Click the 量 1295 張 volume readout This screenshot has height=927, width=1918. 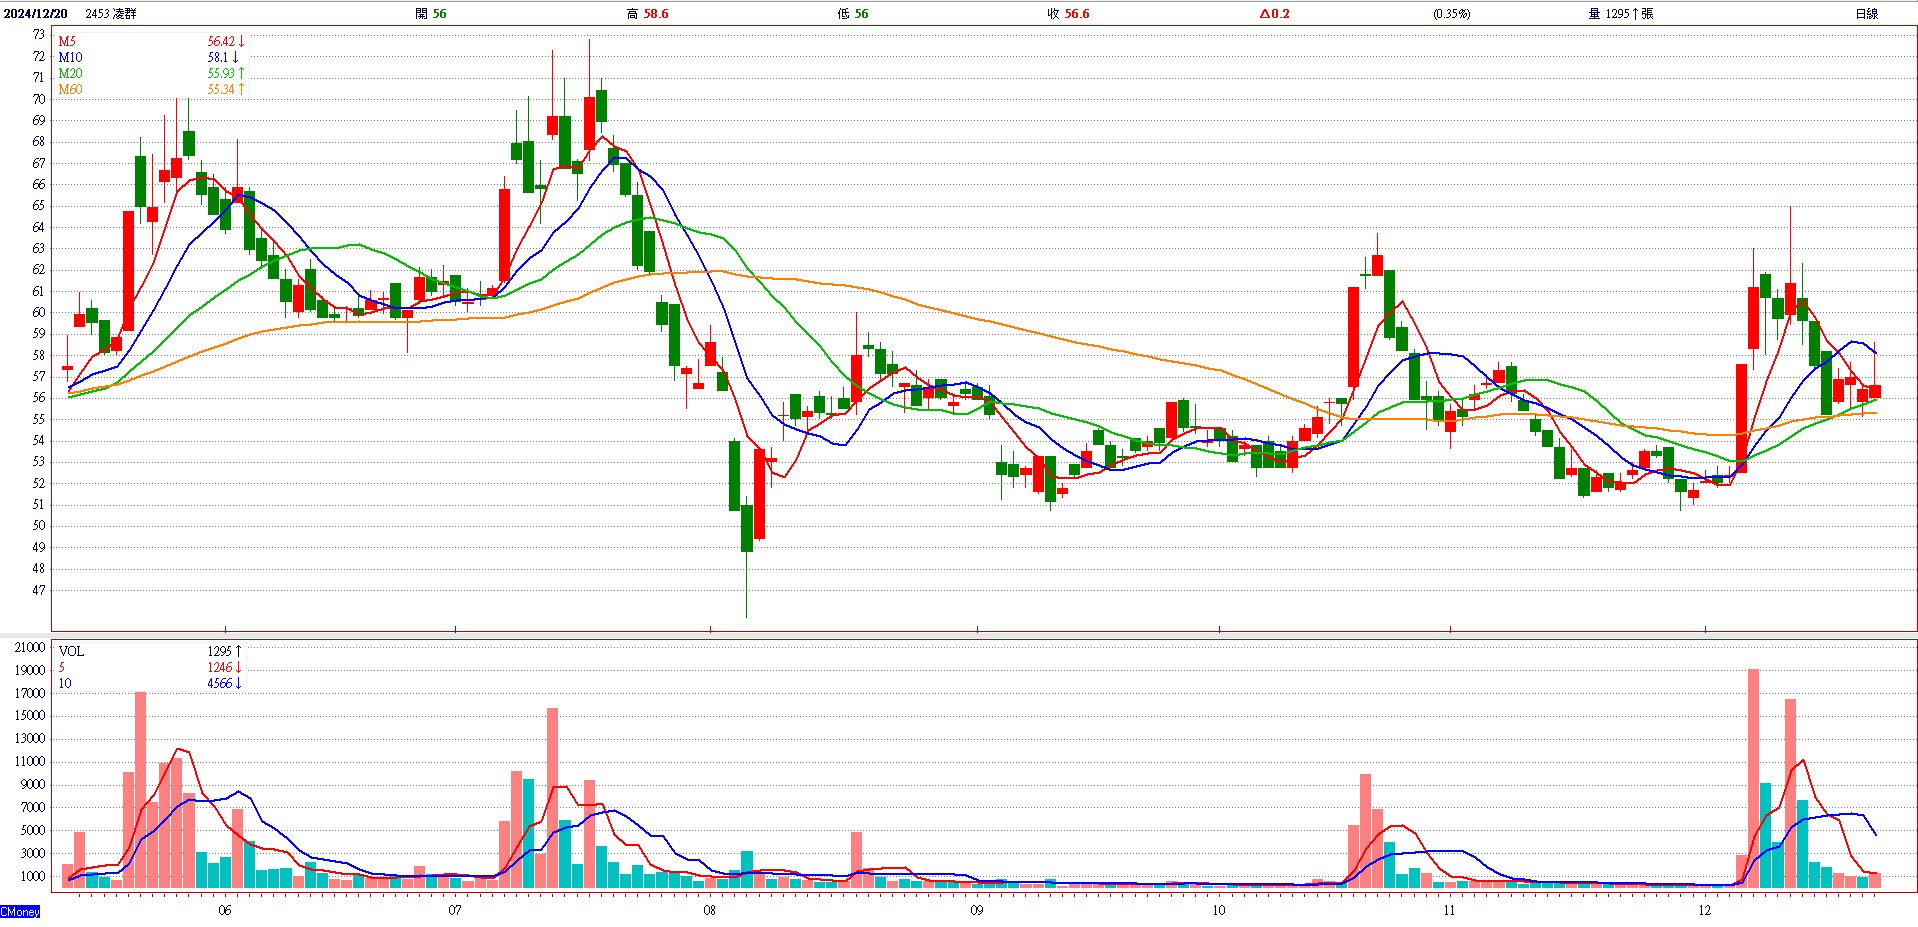tap(1620, 13)
